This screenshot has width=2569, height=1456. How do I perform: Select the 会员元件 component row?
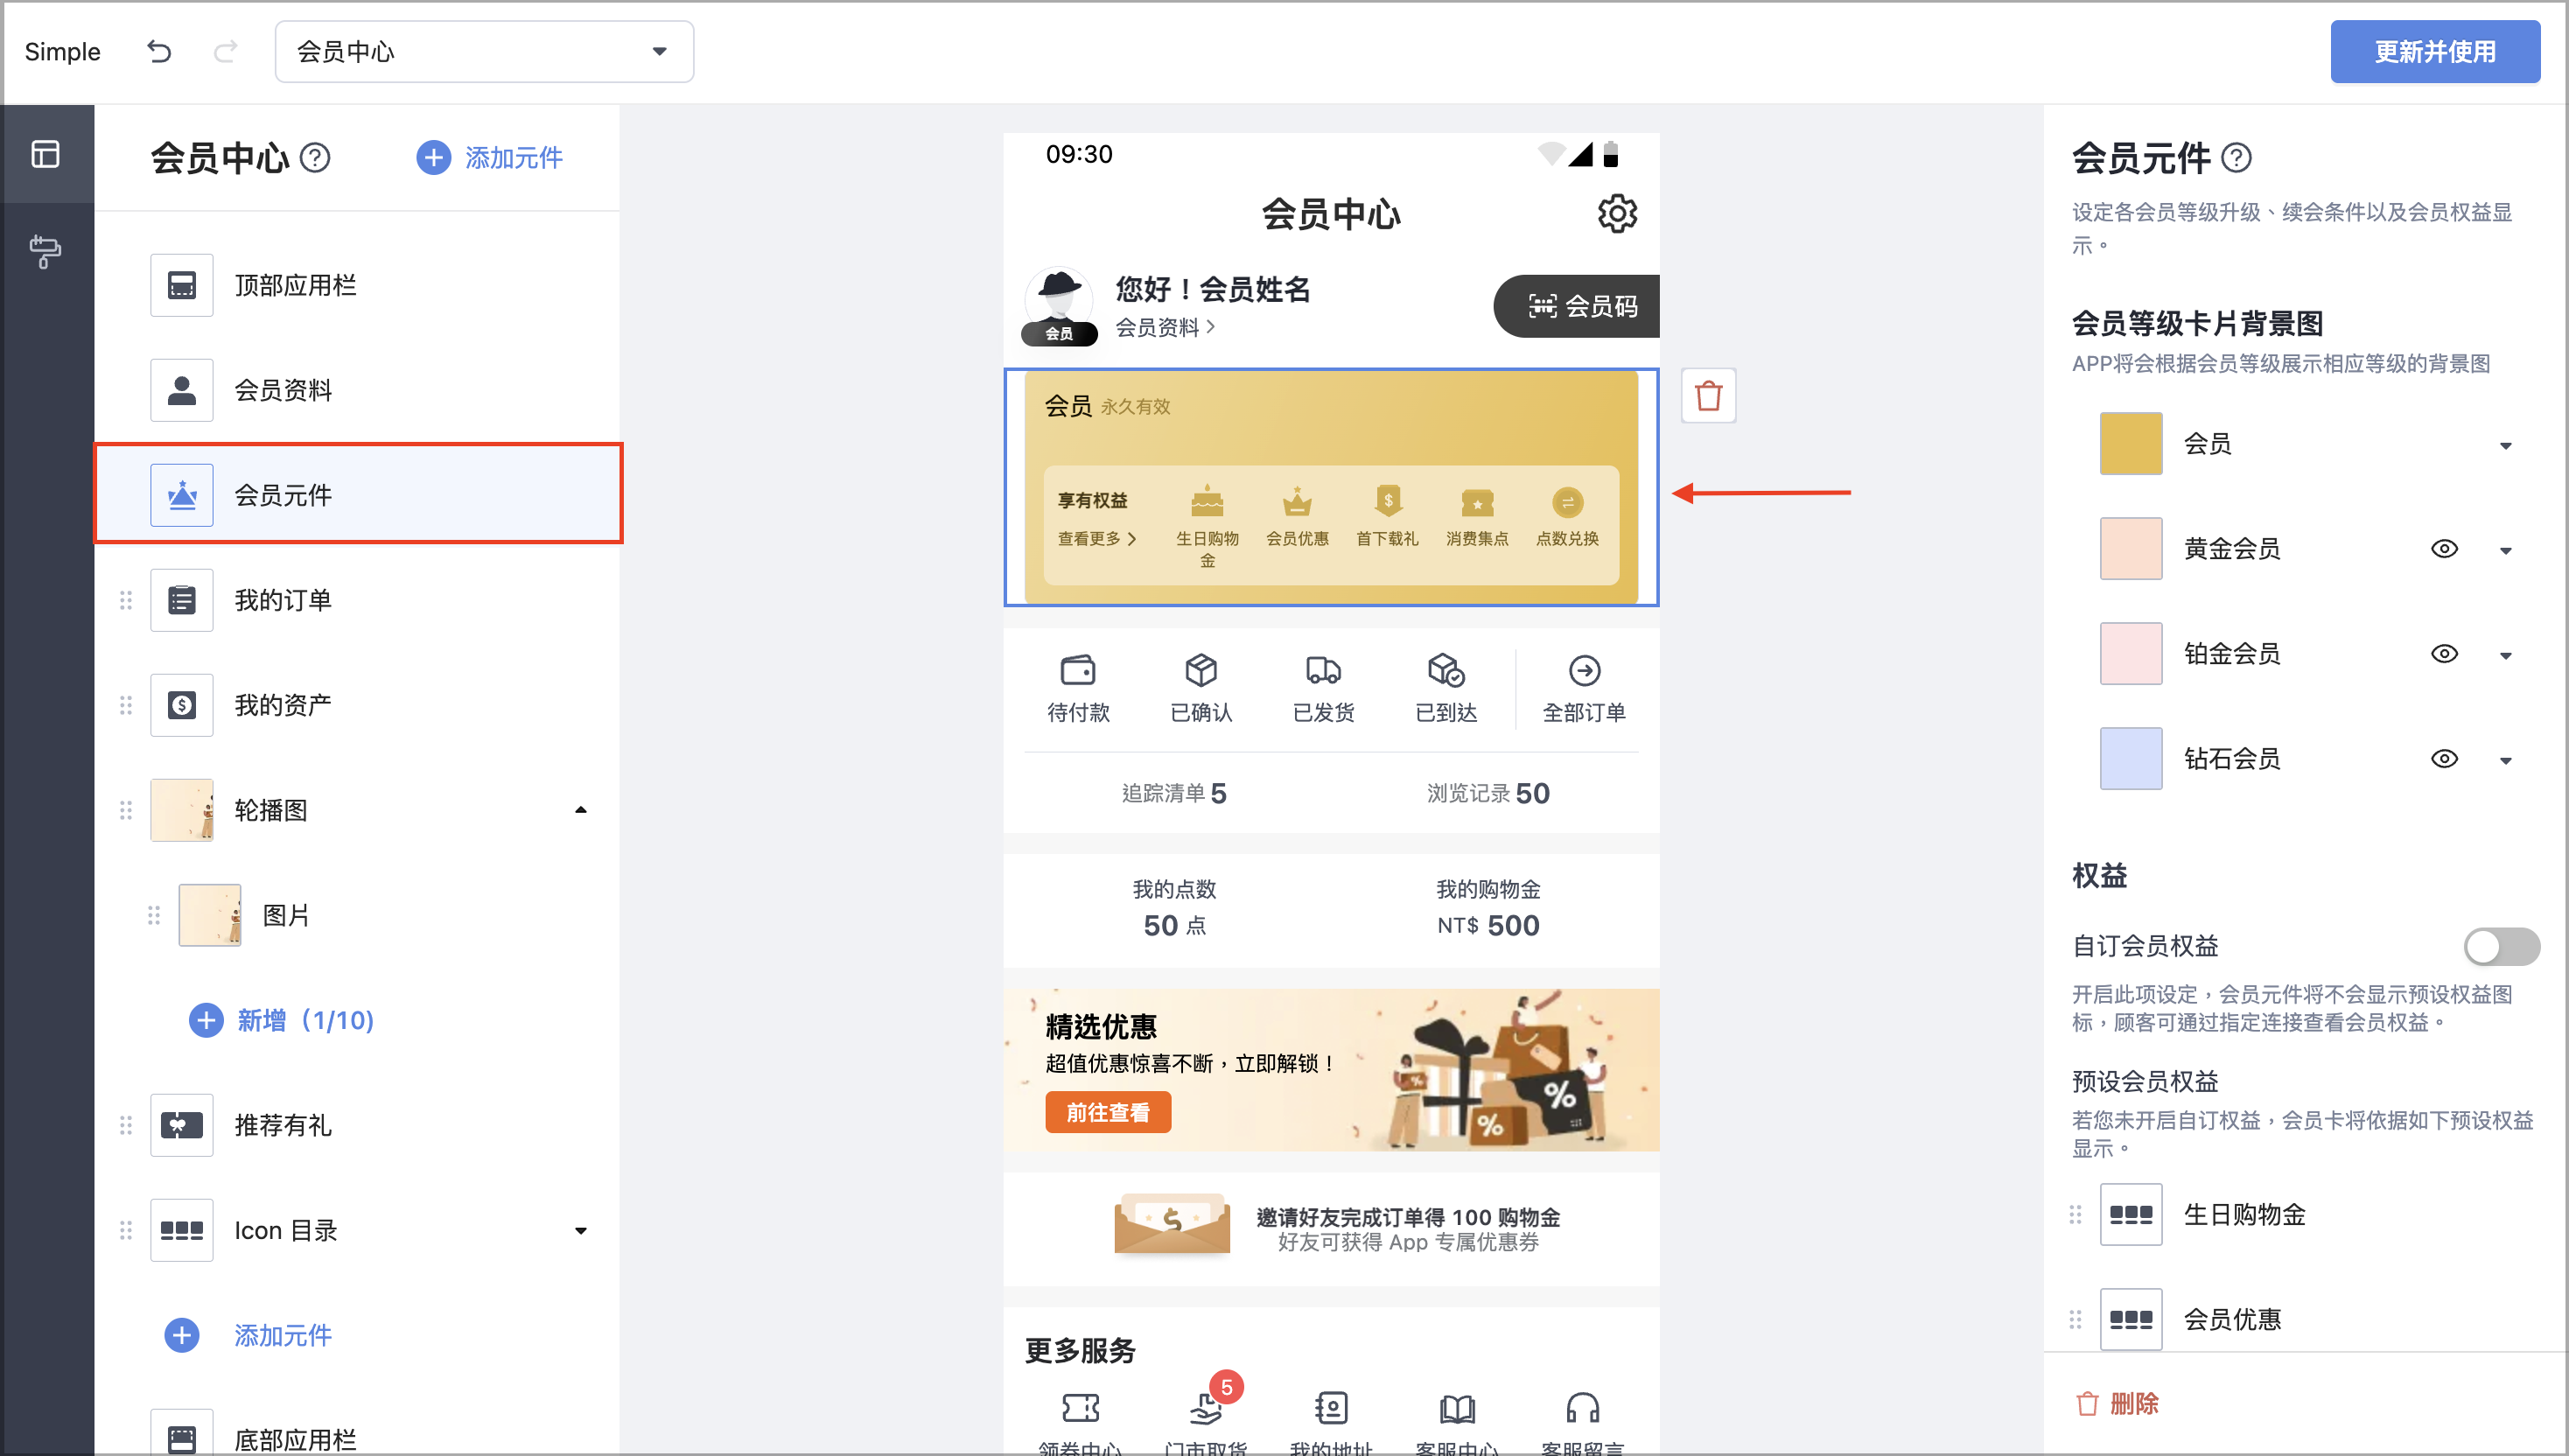tap(358, 494)
